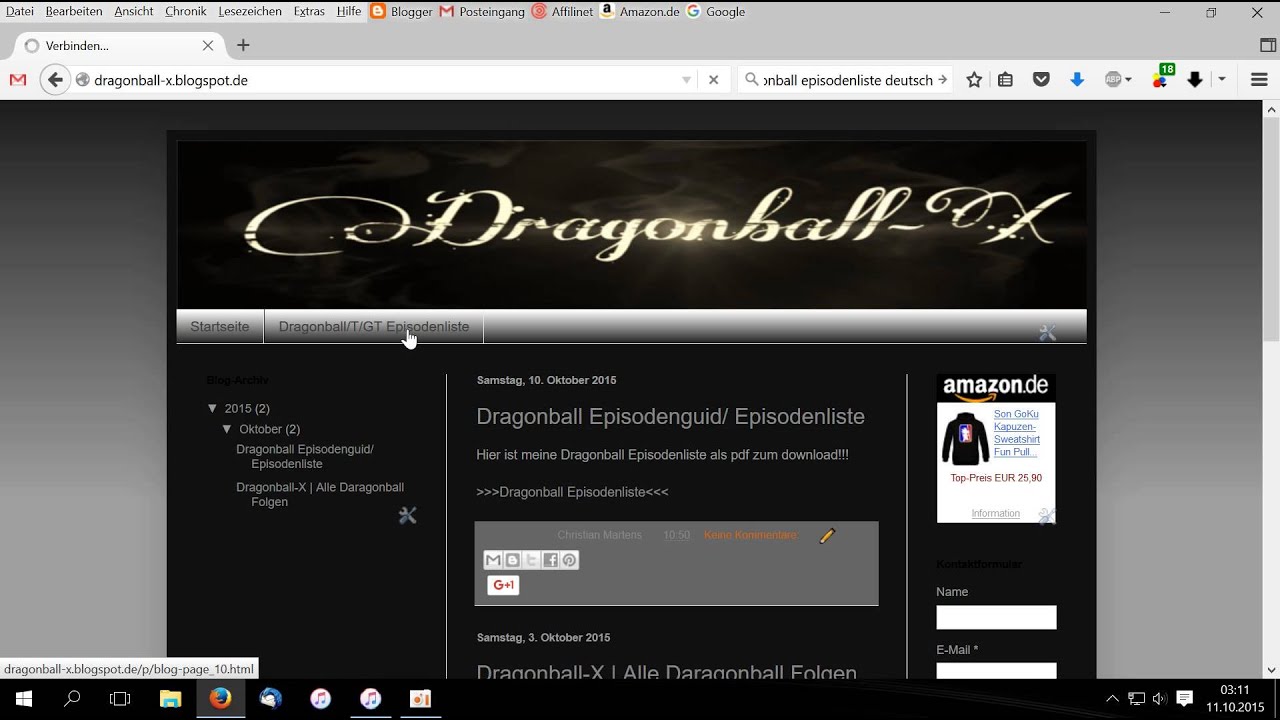1280x720 pixels.
Task: Select the Startseite page tab
Action: pyautogui.click(x=220, y=327)
